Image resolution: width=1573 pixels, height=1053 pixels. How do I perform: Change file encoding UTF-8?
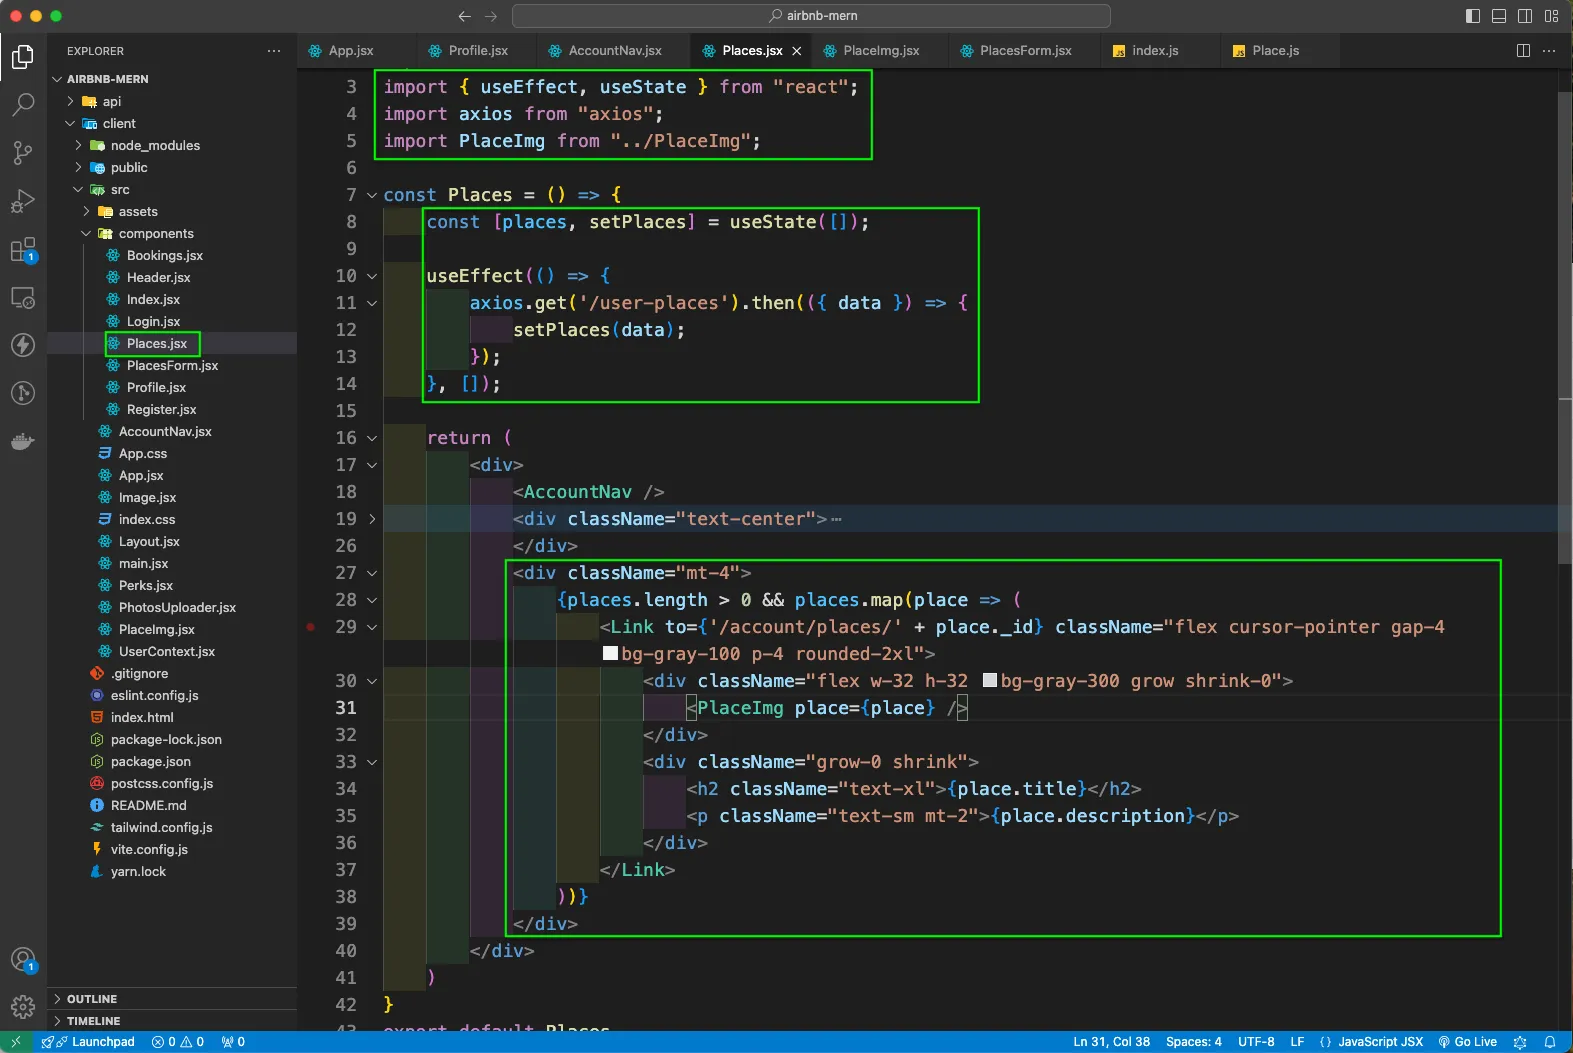coord(1256,1042)
